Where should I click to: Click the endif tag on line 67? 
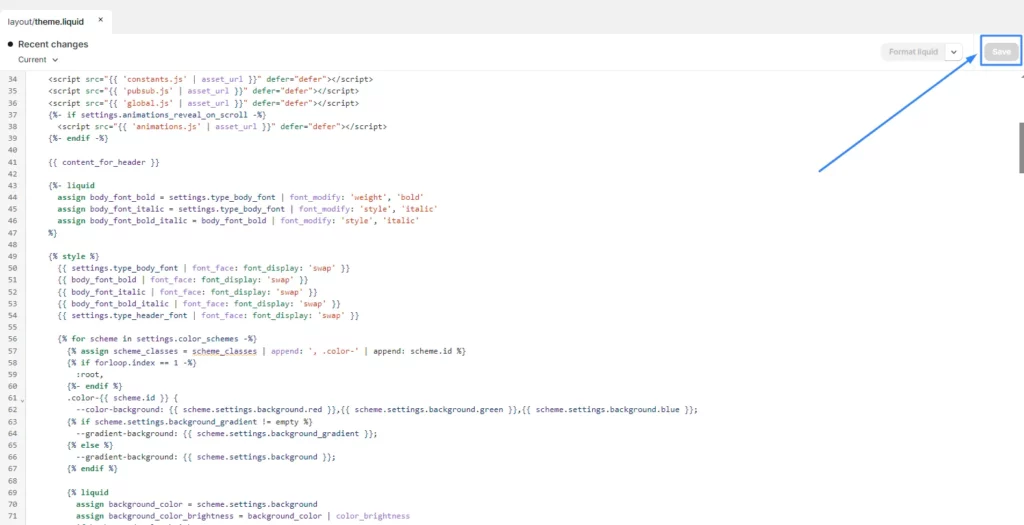[92, 468]
